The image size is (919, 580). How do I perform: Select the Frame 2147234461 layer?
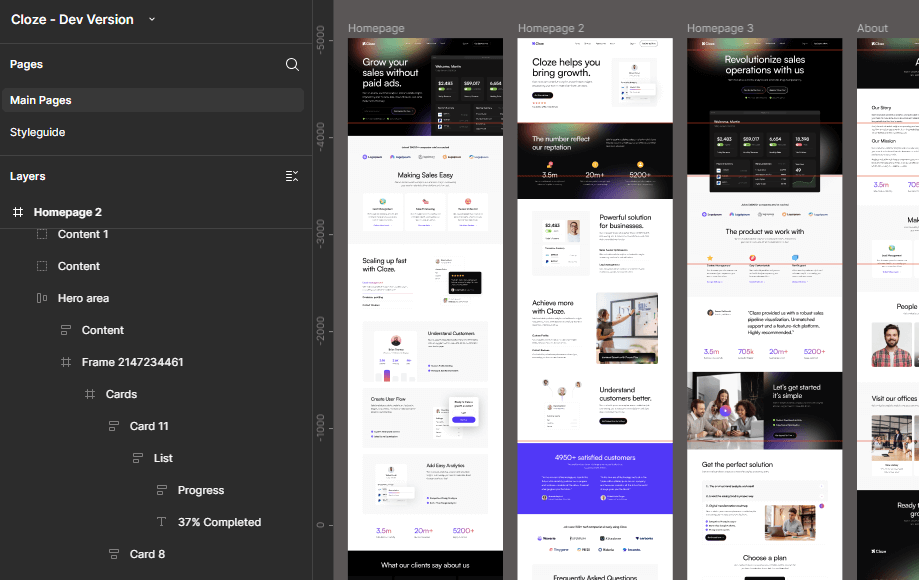tap(132, 362)
